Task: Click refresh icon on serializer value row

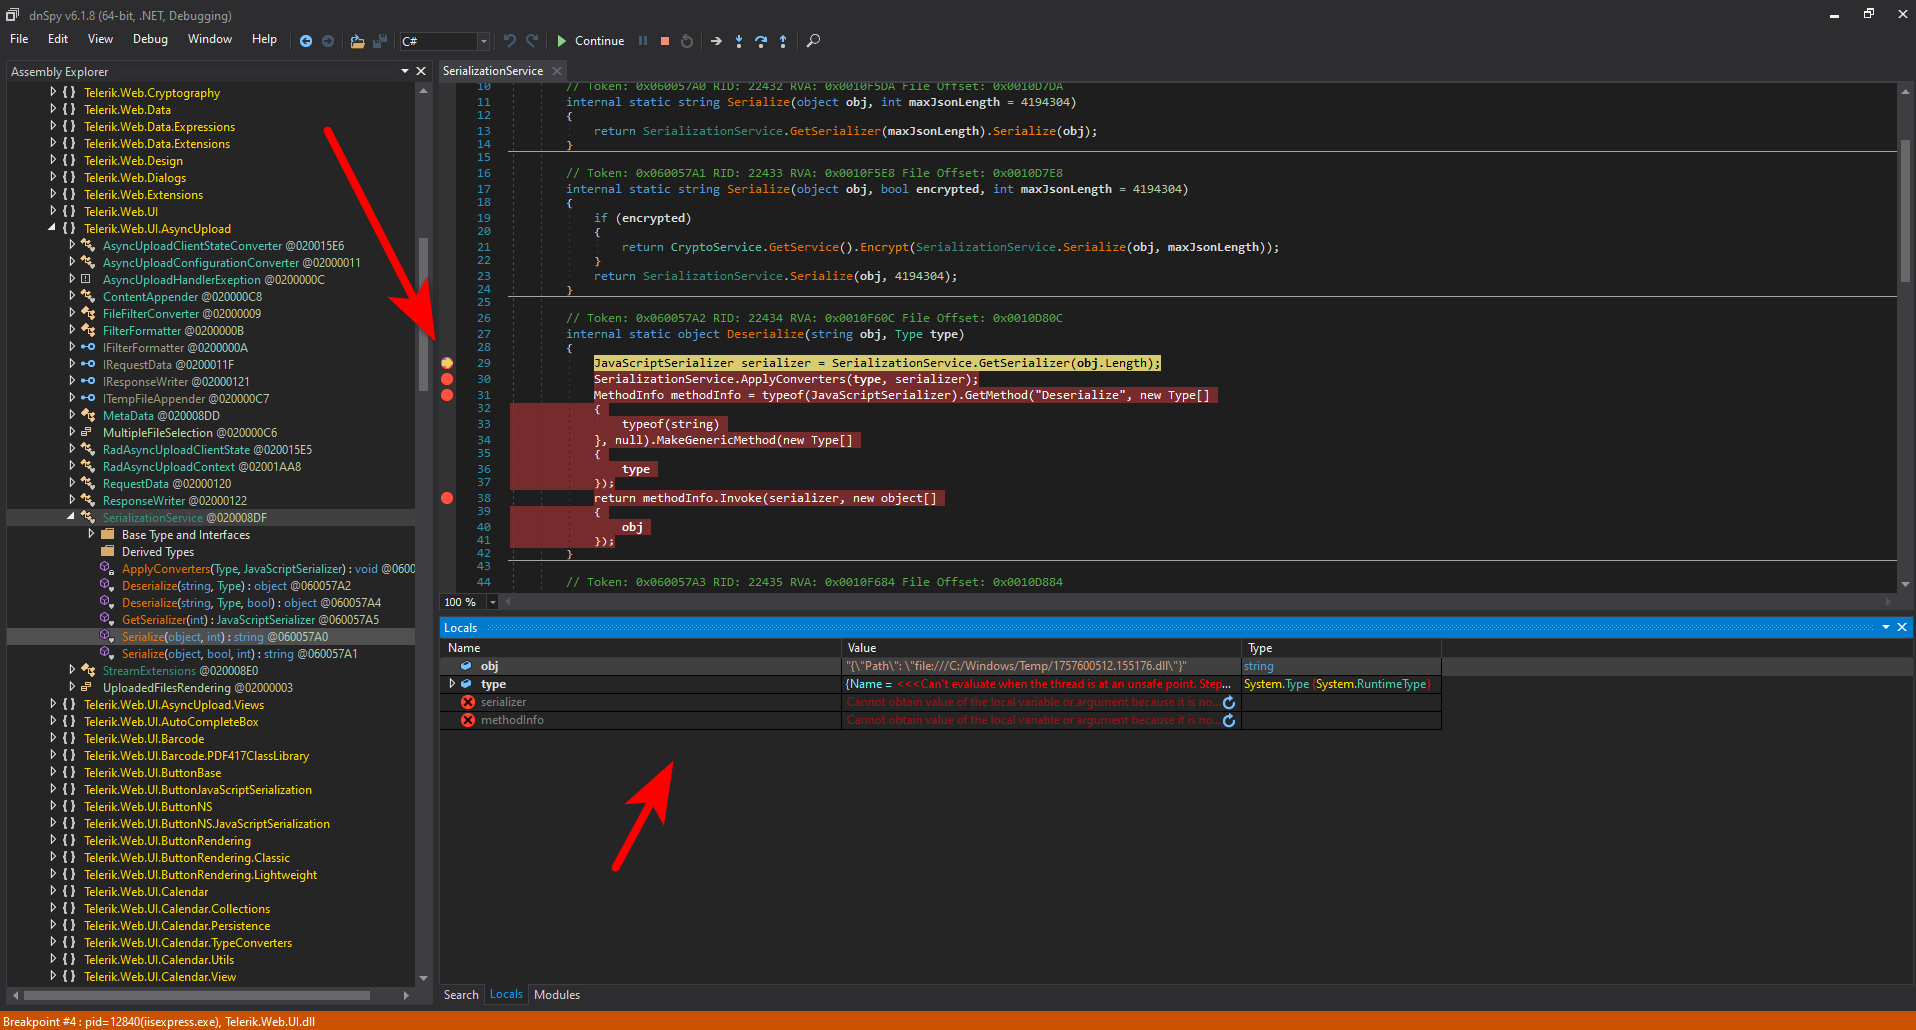Action: [x=1229, y=703]
